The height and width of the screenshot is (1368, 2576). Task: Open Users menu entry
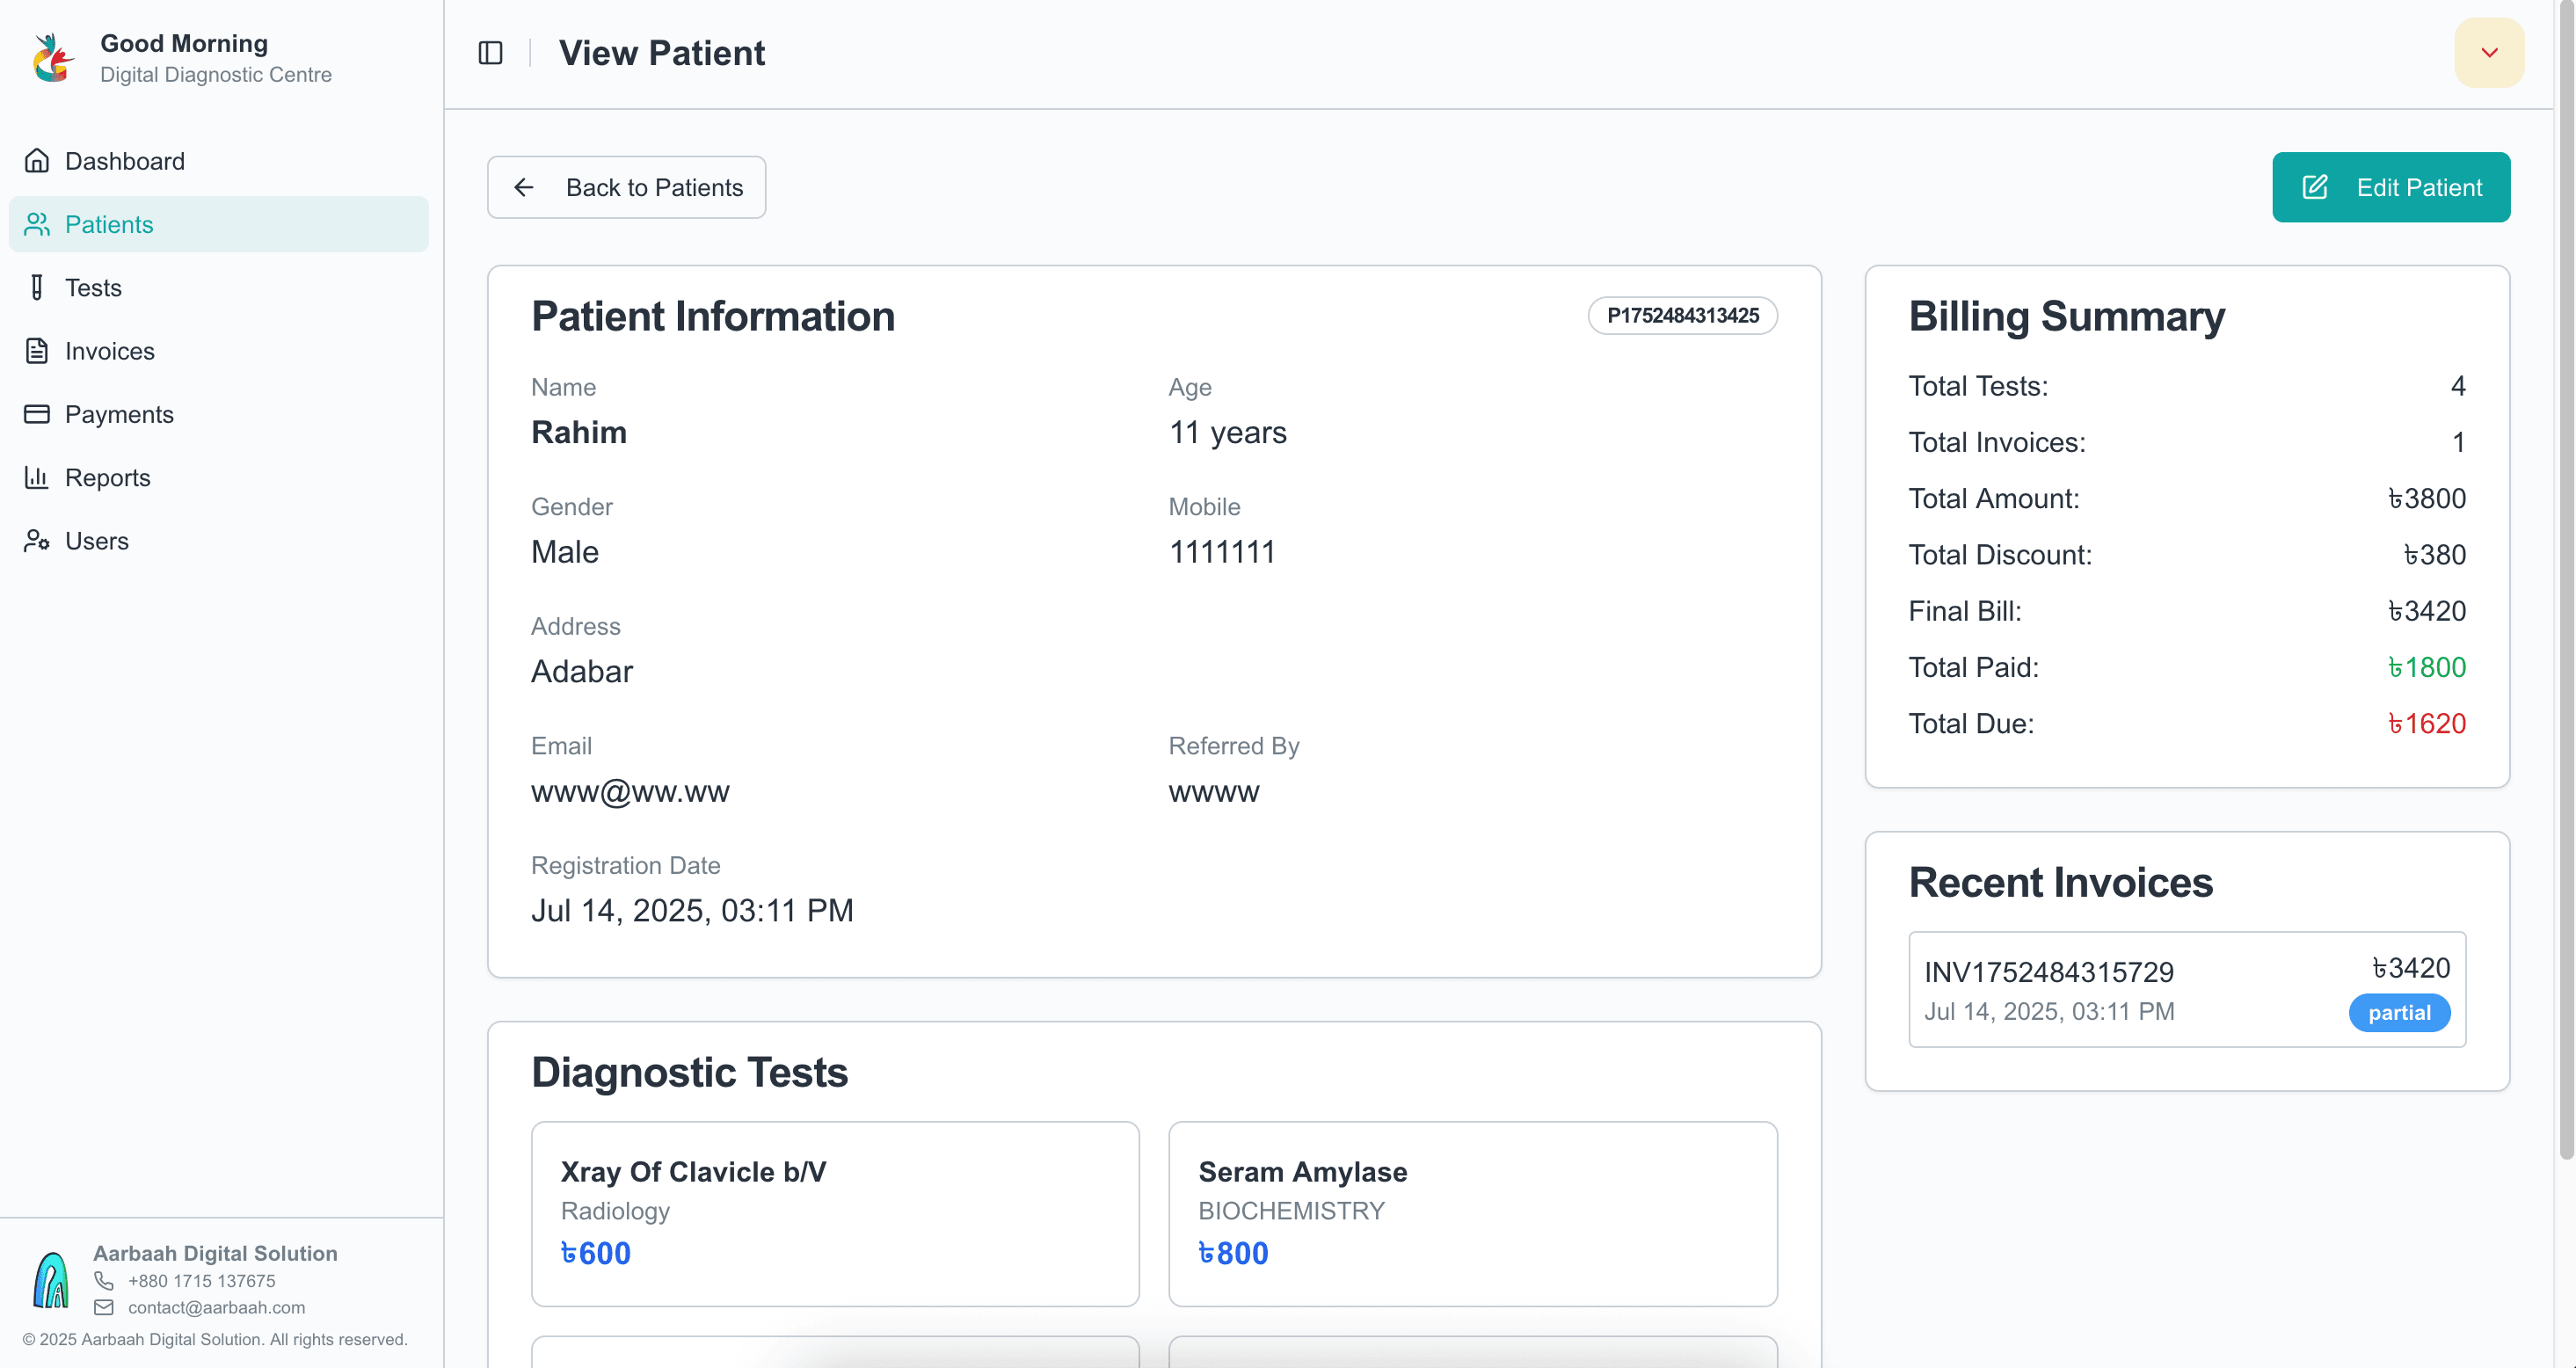[219, 541]
